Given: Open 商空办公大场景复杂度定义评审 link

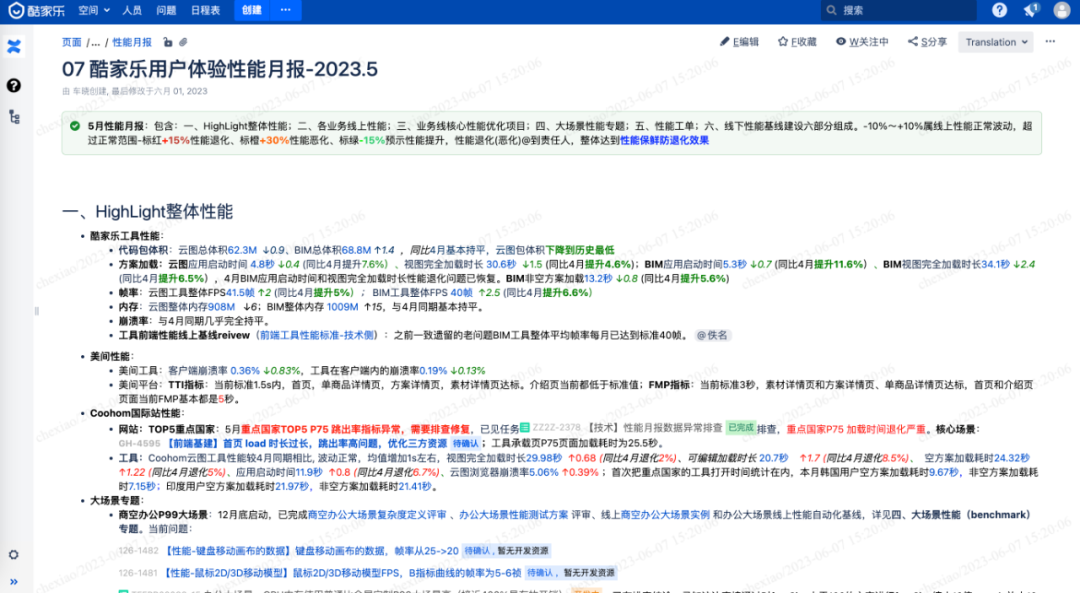Looking at the screenshot, I should 377,514.
